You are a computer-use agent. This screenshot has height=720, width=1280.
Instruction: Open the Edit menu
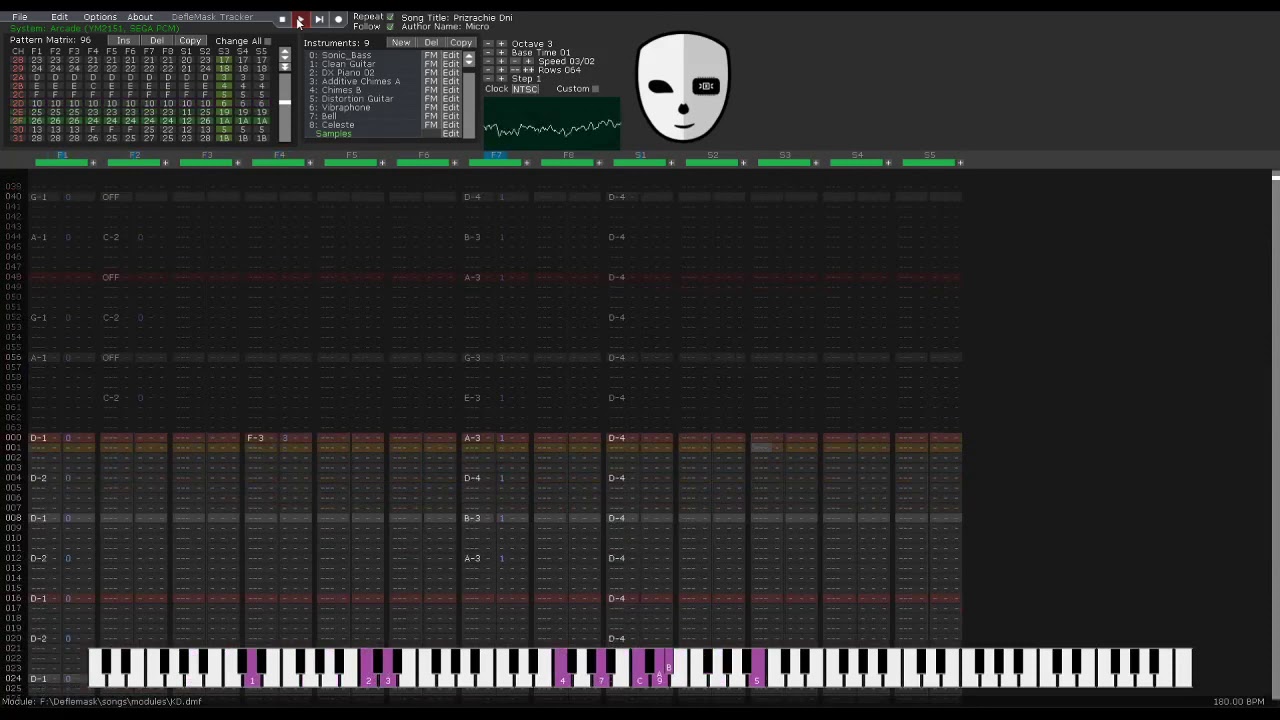click(59, 17)
